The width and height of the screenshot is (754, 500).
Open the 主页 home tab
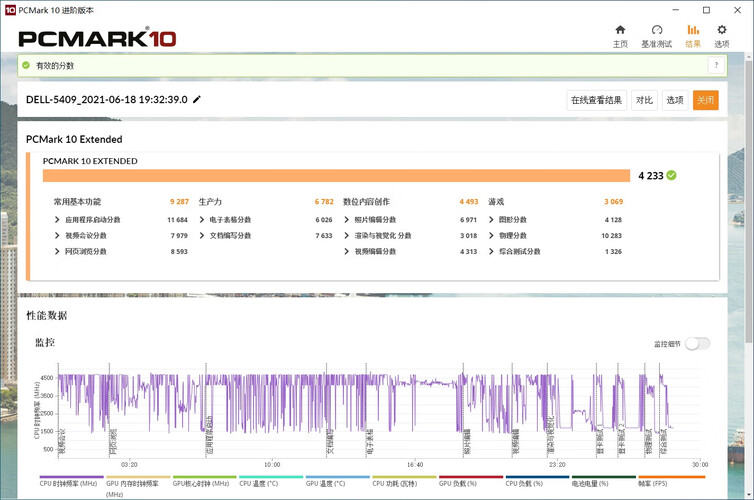[x=620, y=36]
